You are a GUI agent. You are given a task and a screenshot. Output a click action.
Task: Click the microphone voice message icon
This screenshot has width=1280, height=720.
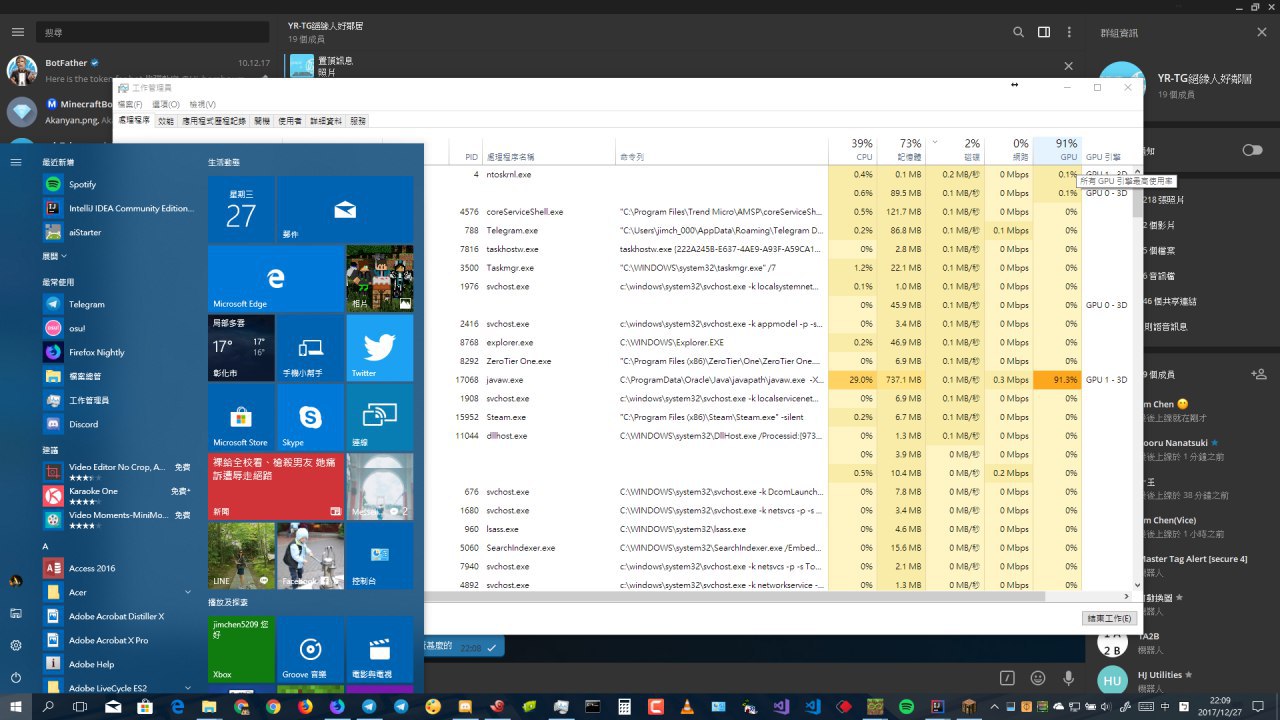1068,678
